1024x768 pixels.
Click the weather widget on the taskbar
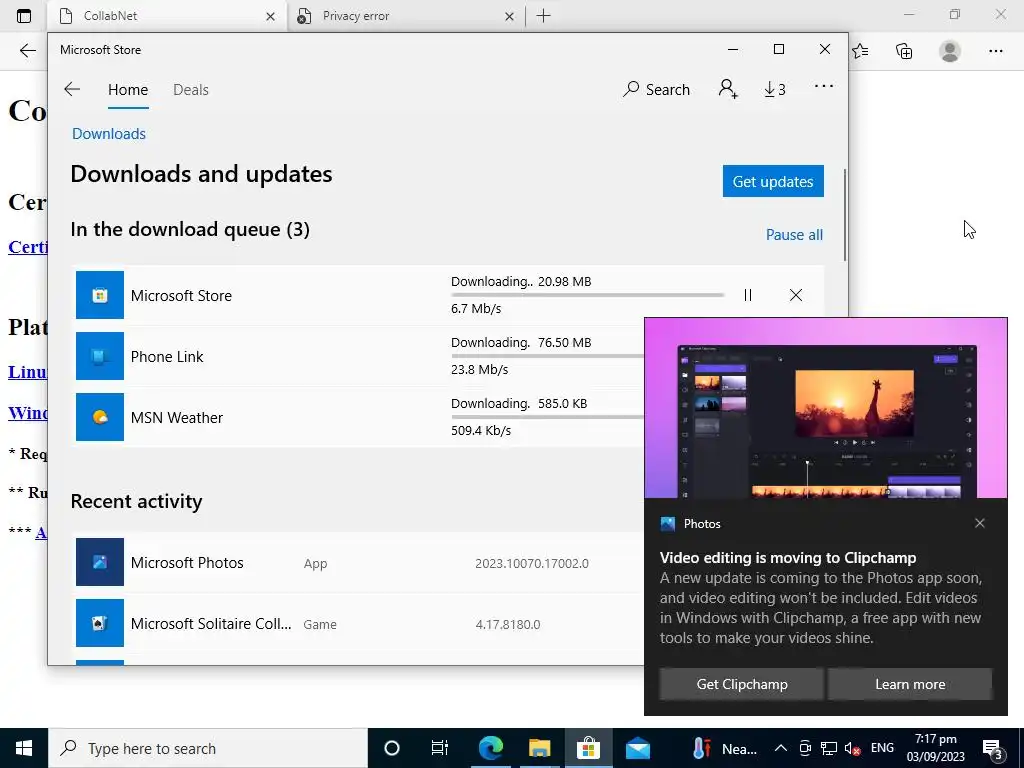725,748
